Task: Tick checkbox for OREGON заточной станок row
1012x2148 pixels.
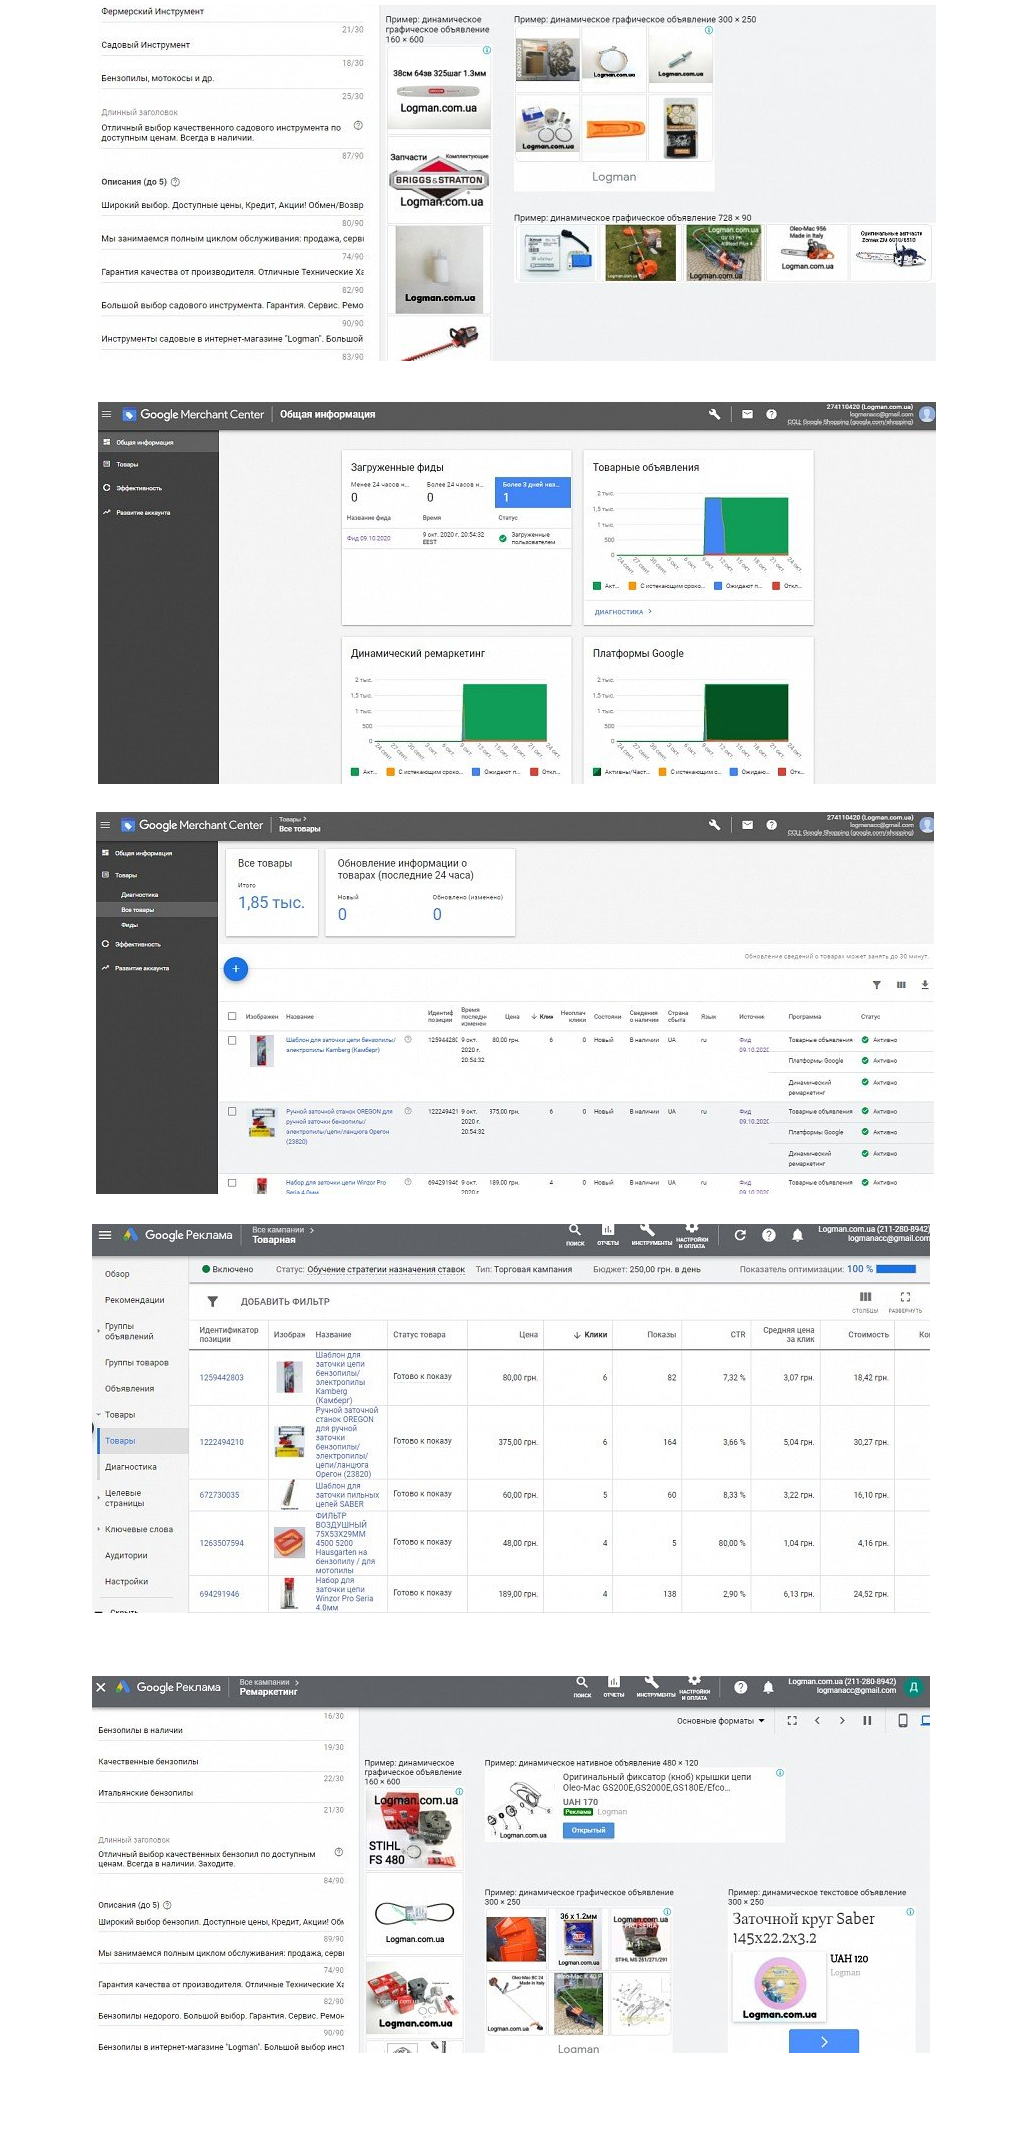Action: [x=232, y=1111]
